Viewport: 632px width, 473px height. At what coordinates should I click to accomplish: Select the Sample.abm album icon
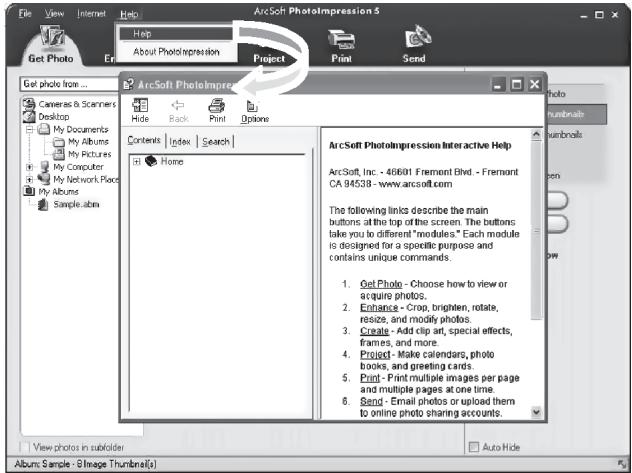point(43,205)
